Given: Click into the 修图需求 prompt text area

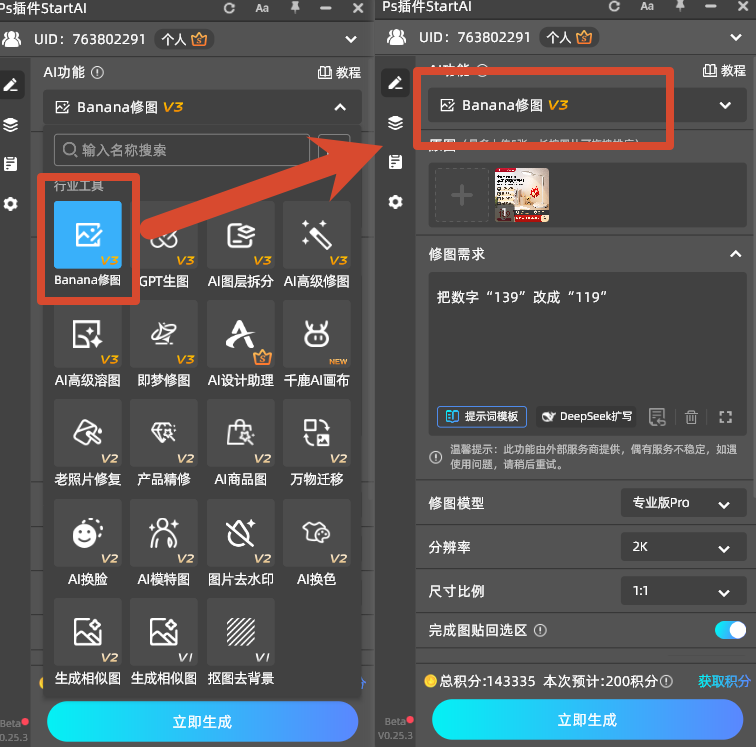Looking at the screenshot, I should [x=587, y=338].
